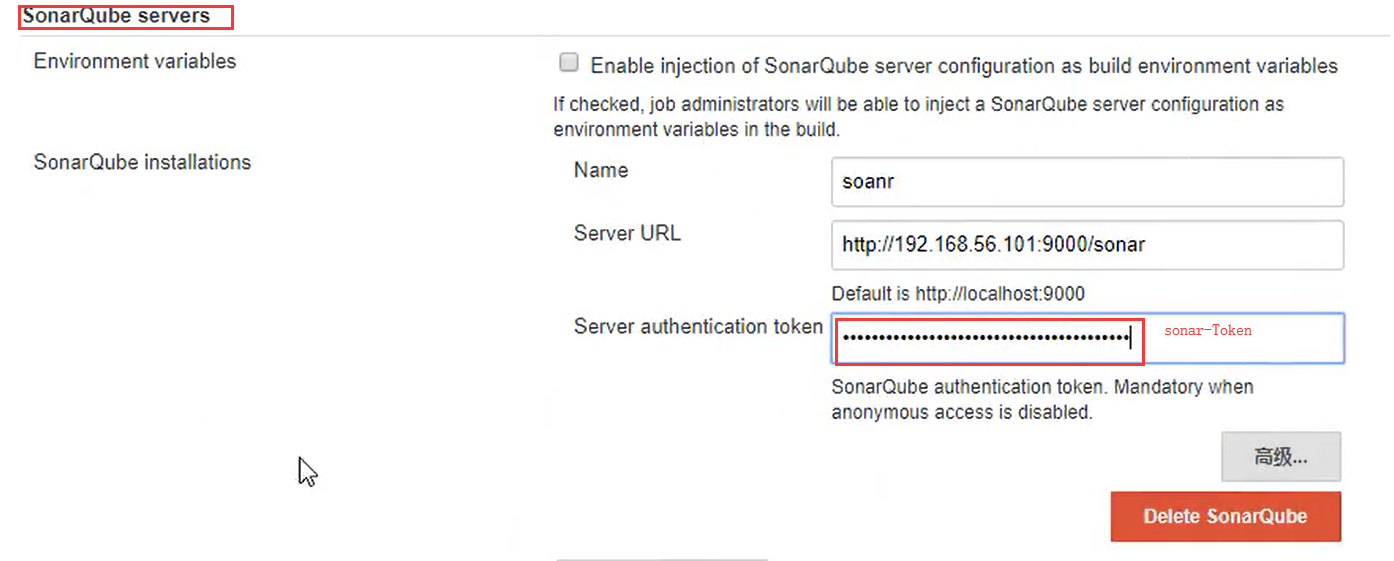Click the Server authentication token label
The image size is (1394, 561).
(698, 326)
